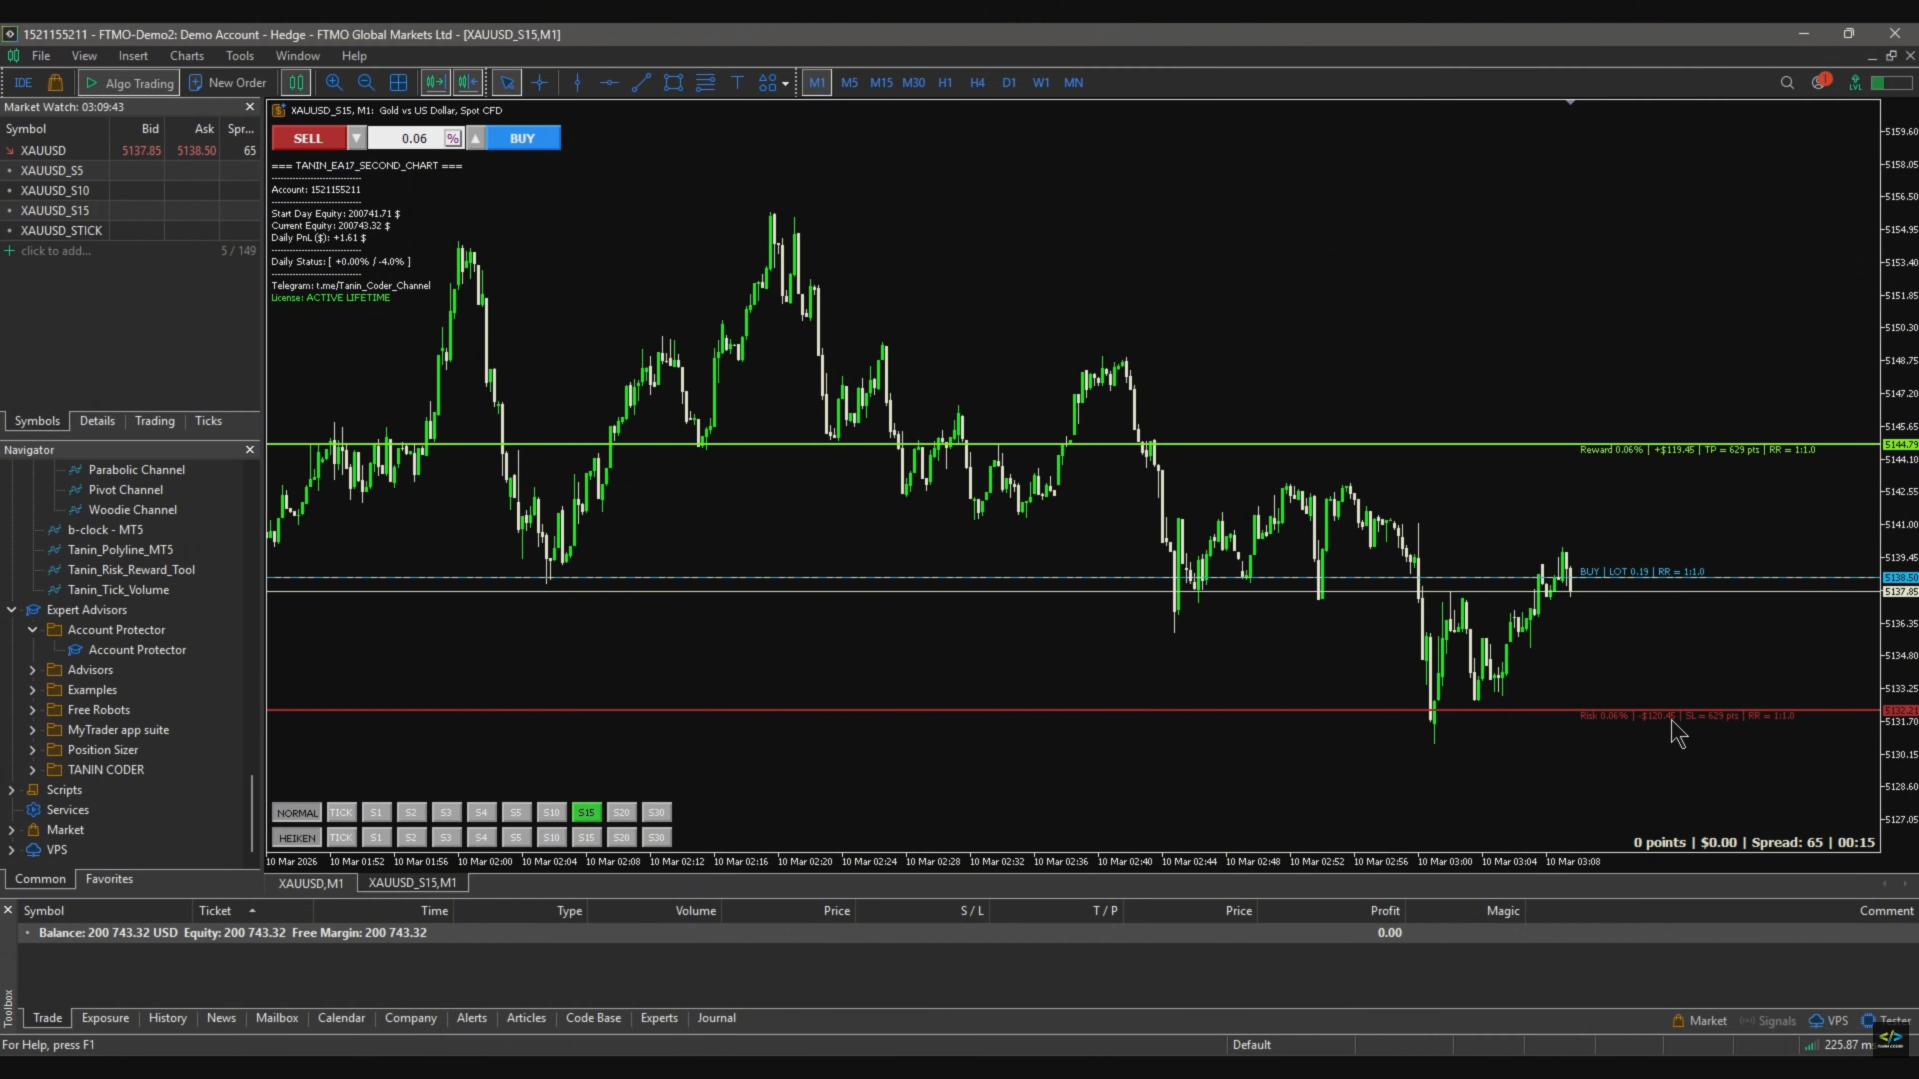Select the text label tool
This screenshot has width=1919, height=1079.
pos(737,83)
